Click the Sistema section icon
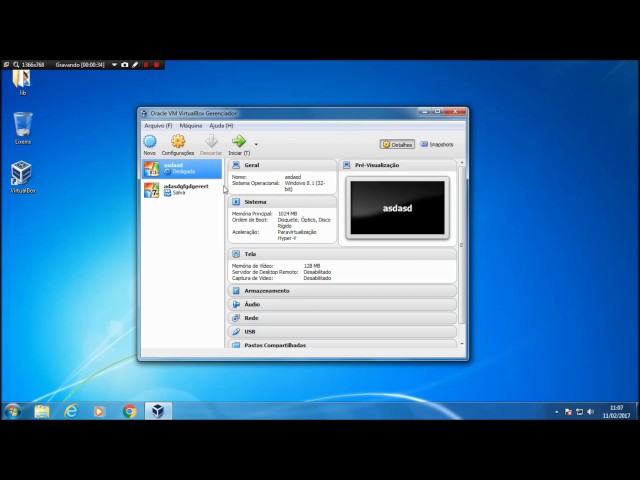 coord(236,202)
